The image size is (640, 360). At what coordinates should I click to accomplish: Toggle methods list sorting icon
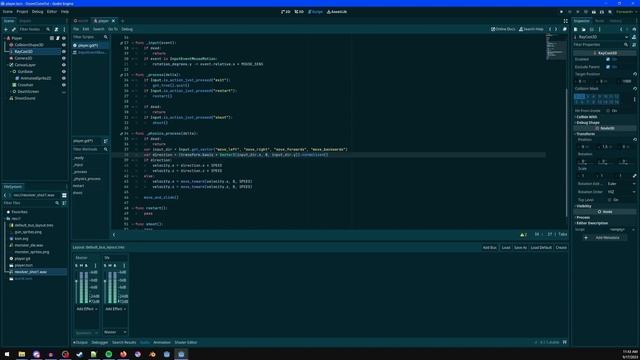105,141
